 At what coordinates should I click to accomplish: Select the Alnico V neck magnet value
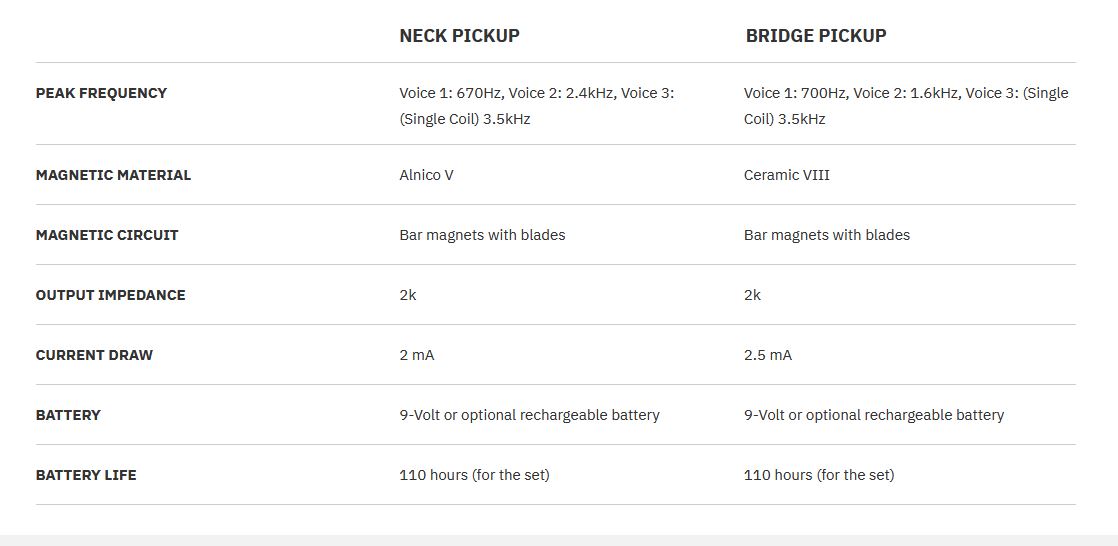point(426,175)
